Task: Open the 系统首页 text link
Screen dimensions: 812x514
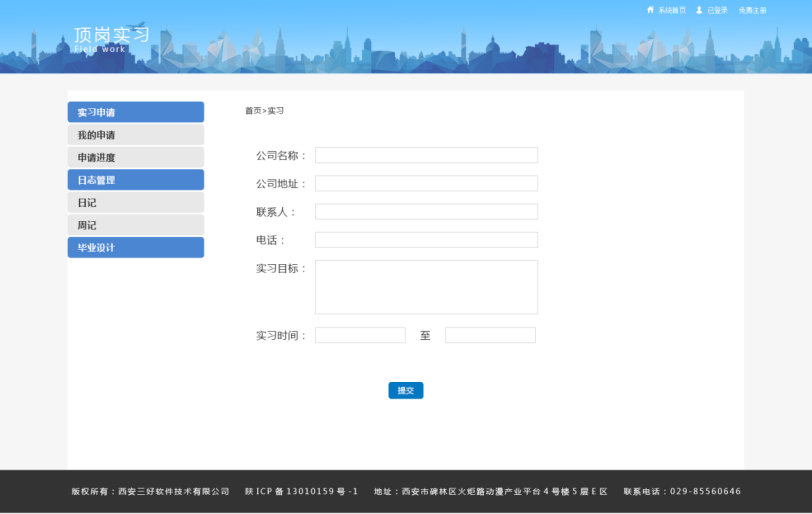Action: 672,10
